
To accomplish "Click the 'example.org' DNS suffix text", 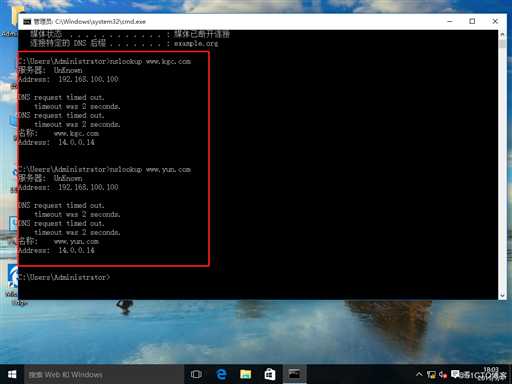I will click(196, 43).
